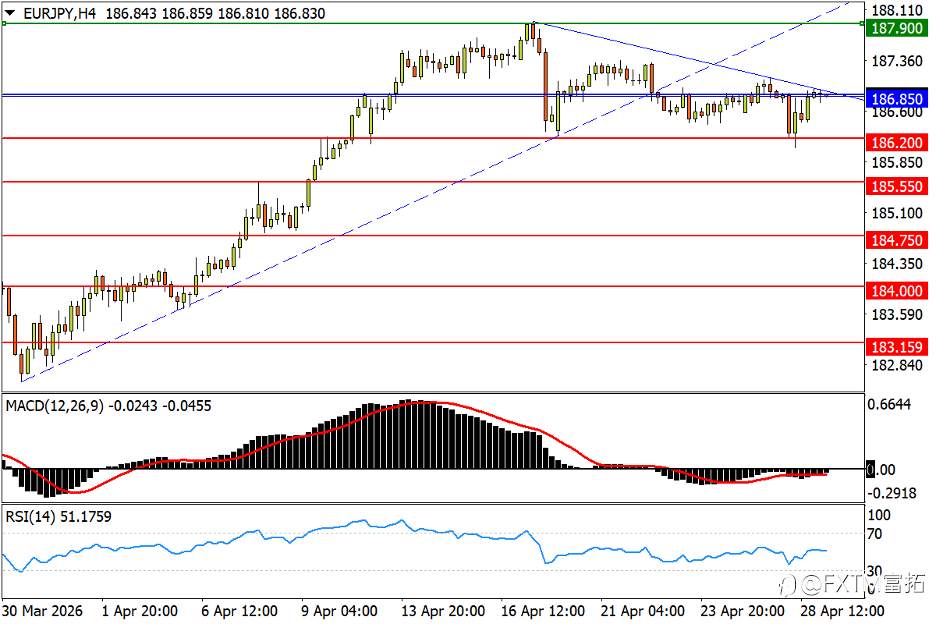This screenshot has height=624, width=936.
Task: Click the red 186.200 level label
Action: click(897, 142)
